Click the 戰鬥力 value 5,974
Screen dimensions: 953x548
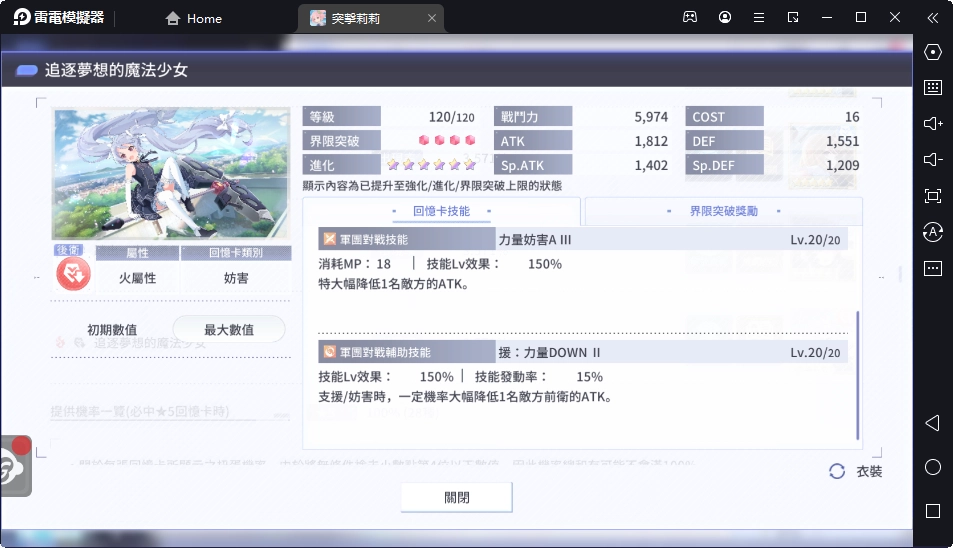tap(651, 117)
